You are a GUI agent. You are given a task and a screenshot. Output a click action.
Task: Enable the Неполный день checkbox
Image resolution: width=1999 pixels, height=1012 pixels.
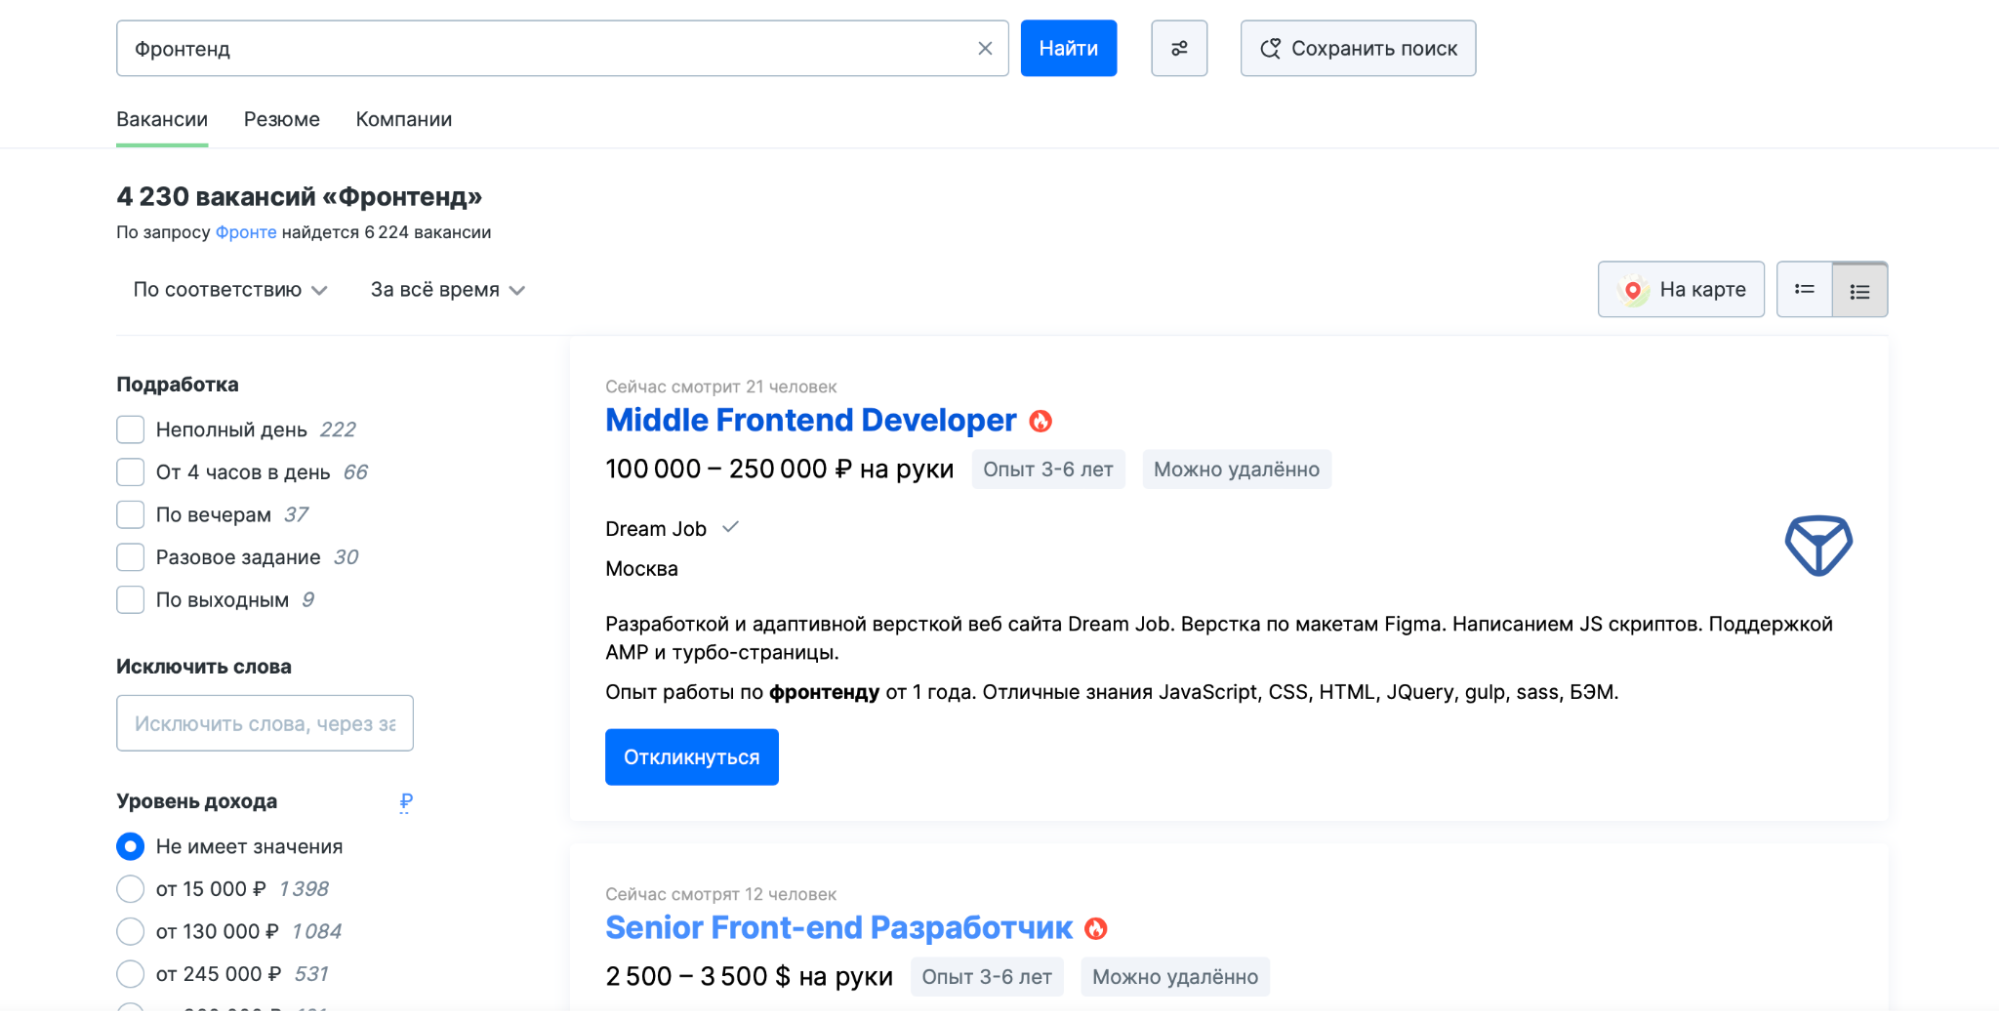click(130, 430)
